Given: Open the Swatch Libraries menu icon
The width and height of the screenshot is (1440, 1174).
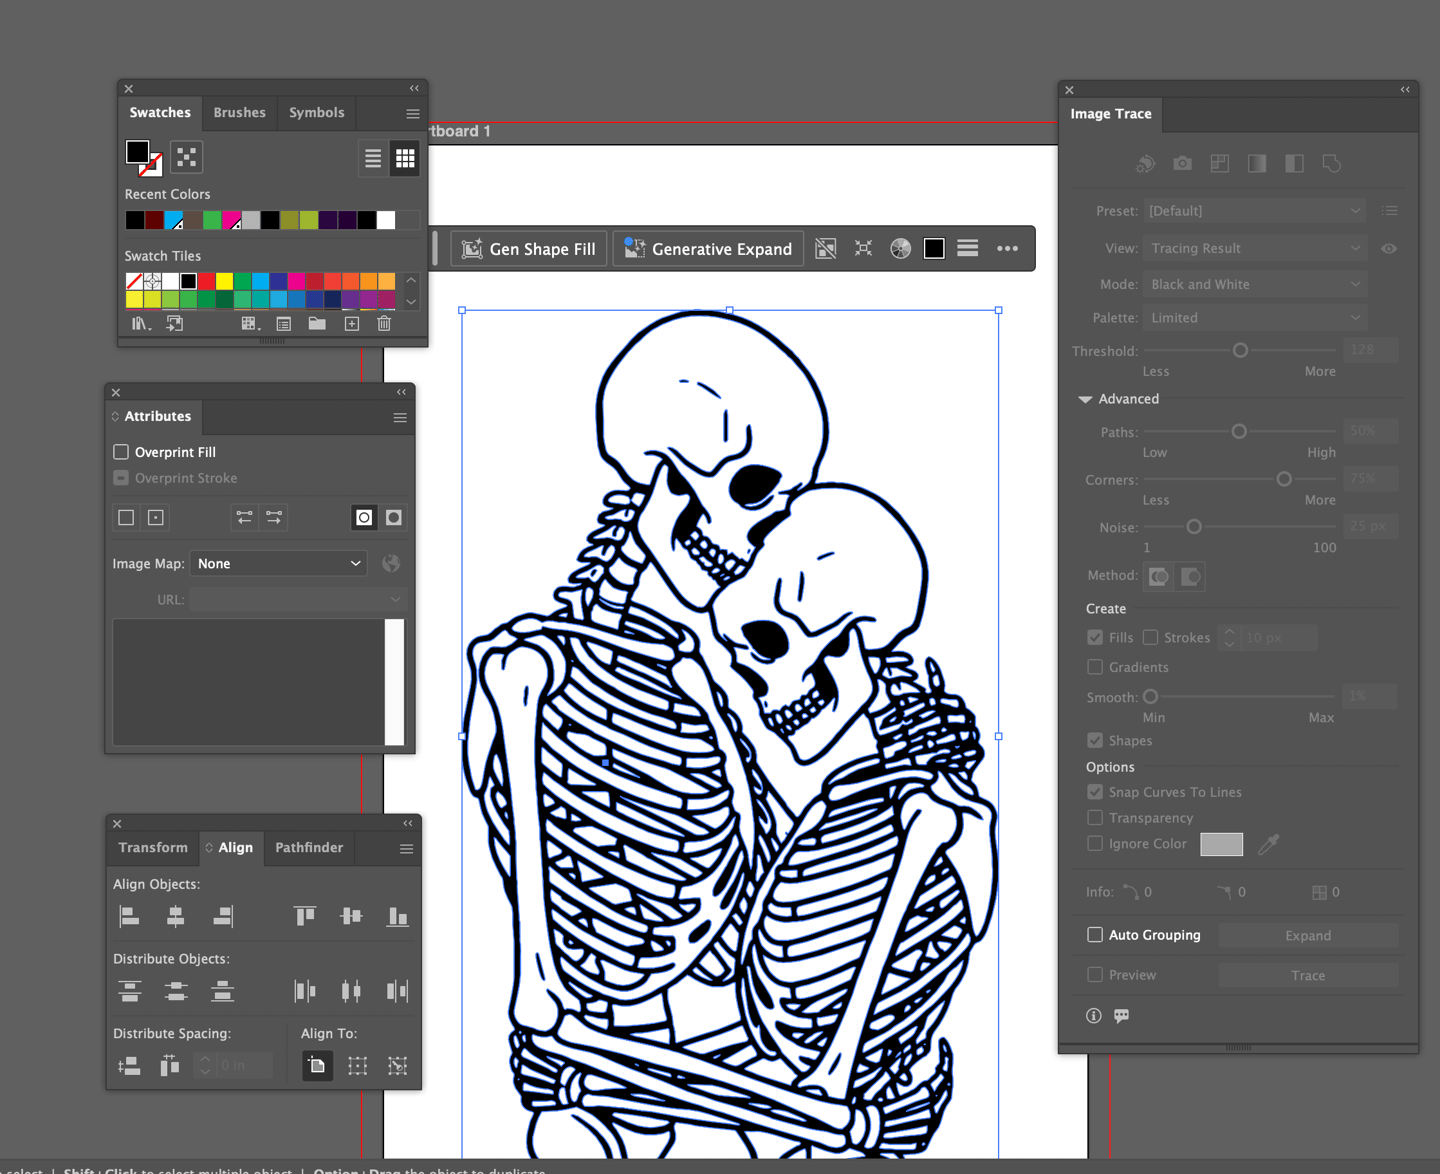Looking at the screenshot, I should (x=141, y=324).
